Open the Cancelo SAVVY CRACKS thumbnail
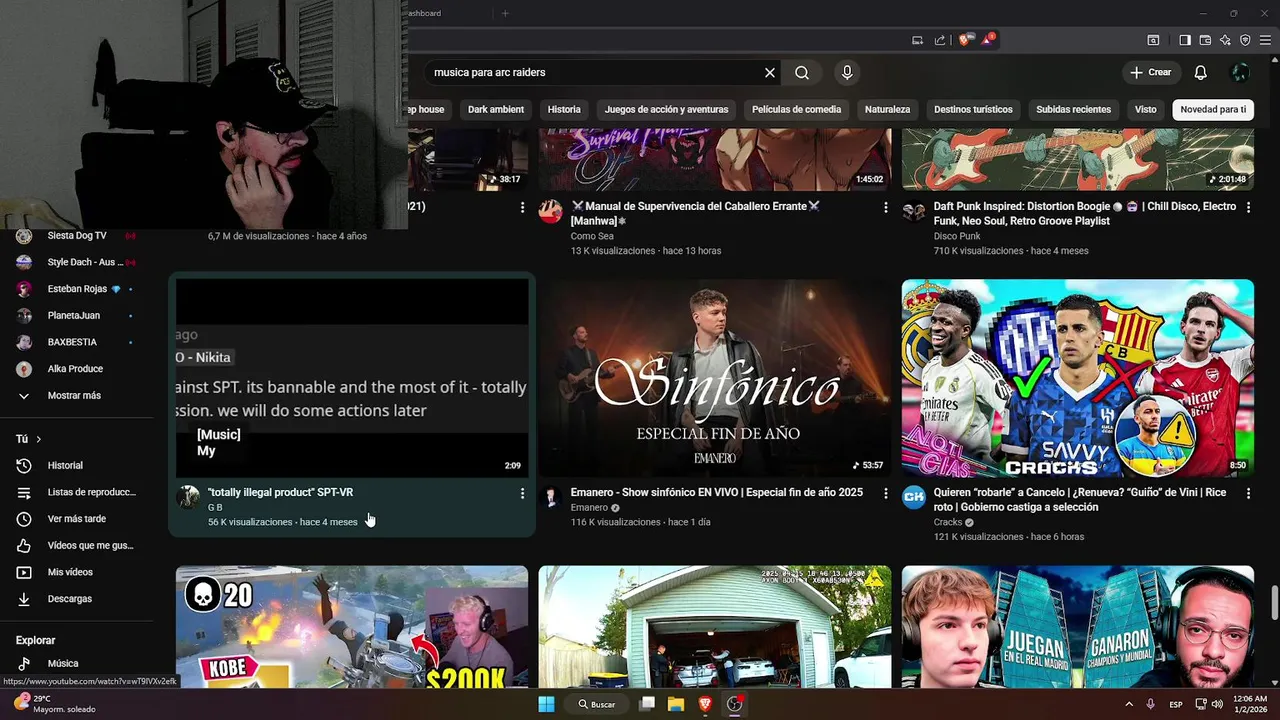 click(x=1078, y=378)
